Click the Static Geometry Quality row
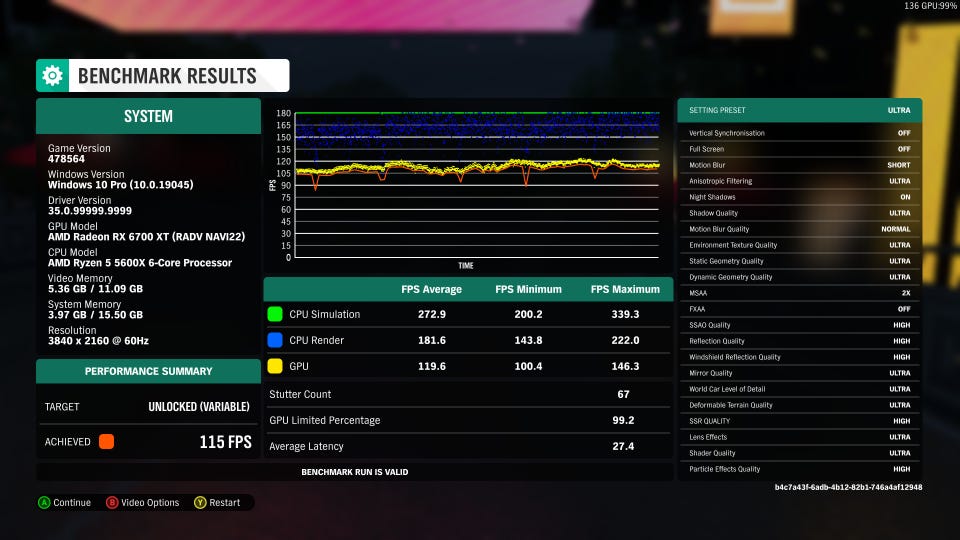This screenshot has height=540, width=960. coord(800,261)
